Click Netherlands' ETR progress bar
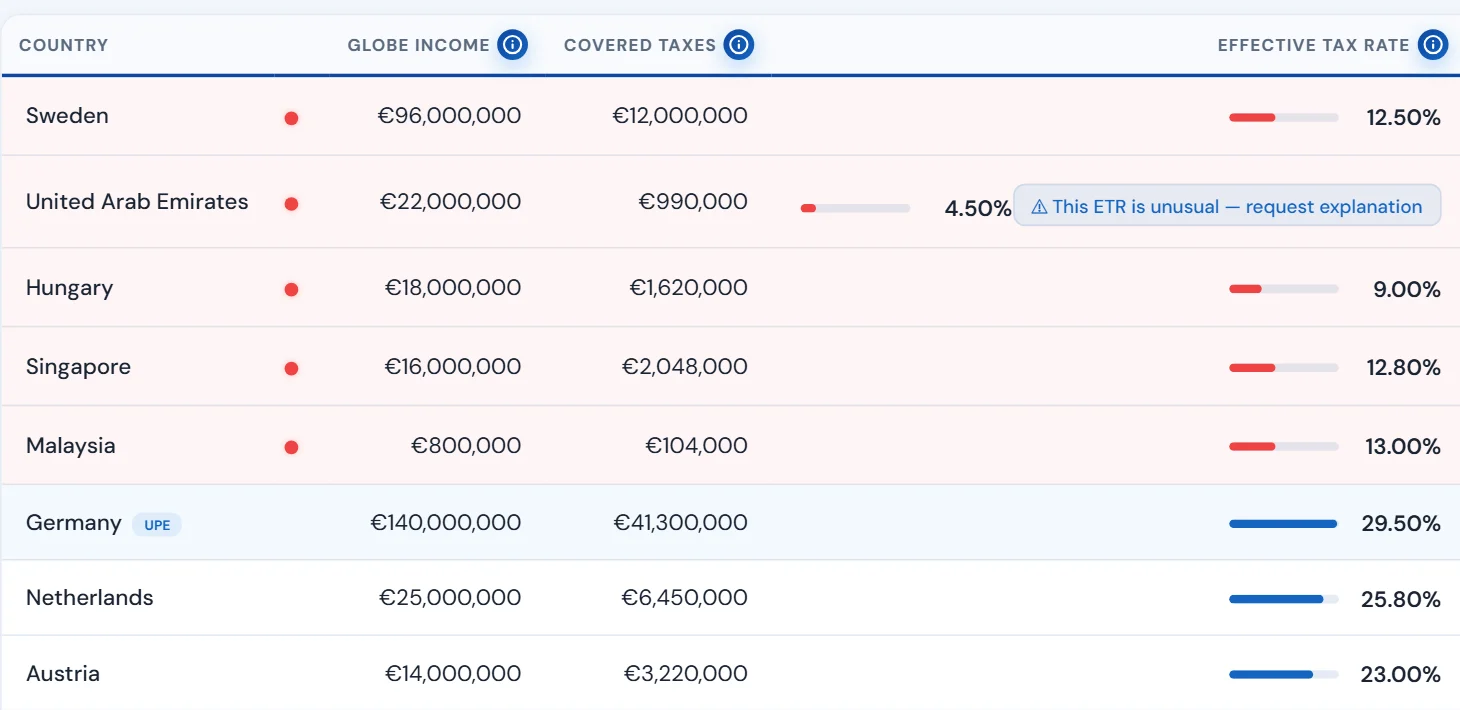This screenshot has height=710, width=1460. (1284, 599)
